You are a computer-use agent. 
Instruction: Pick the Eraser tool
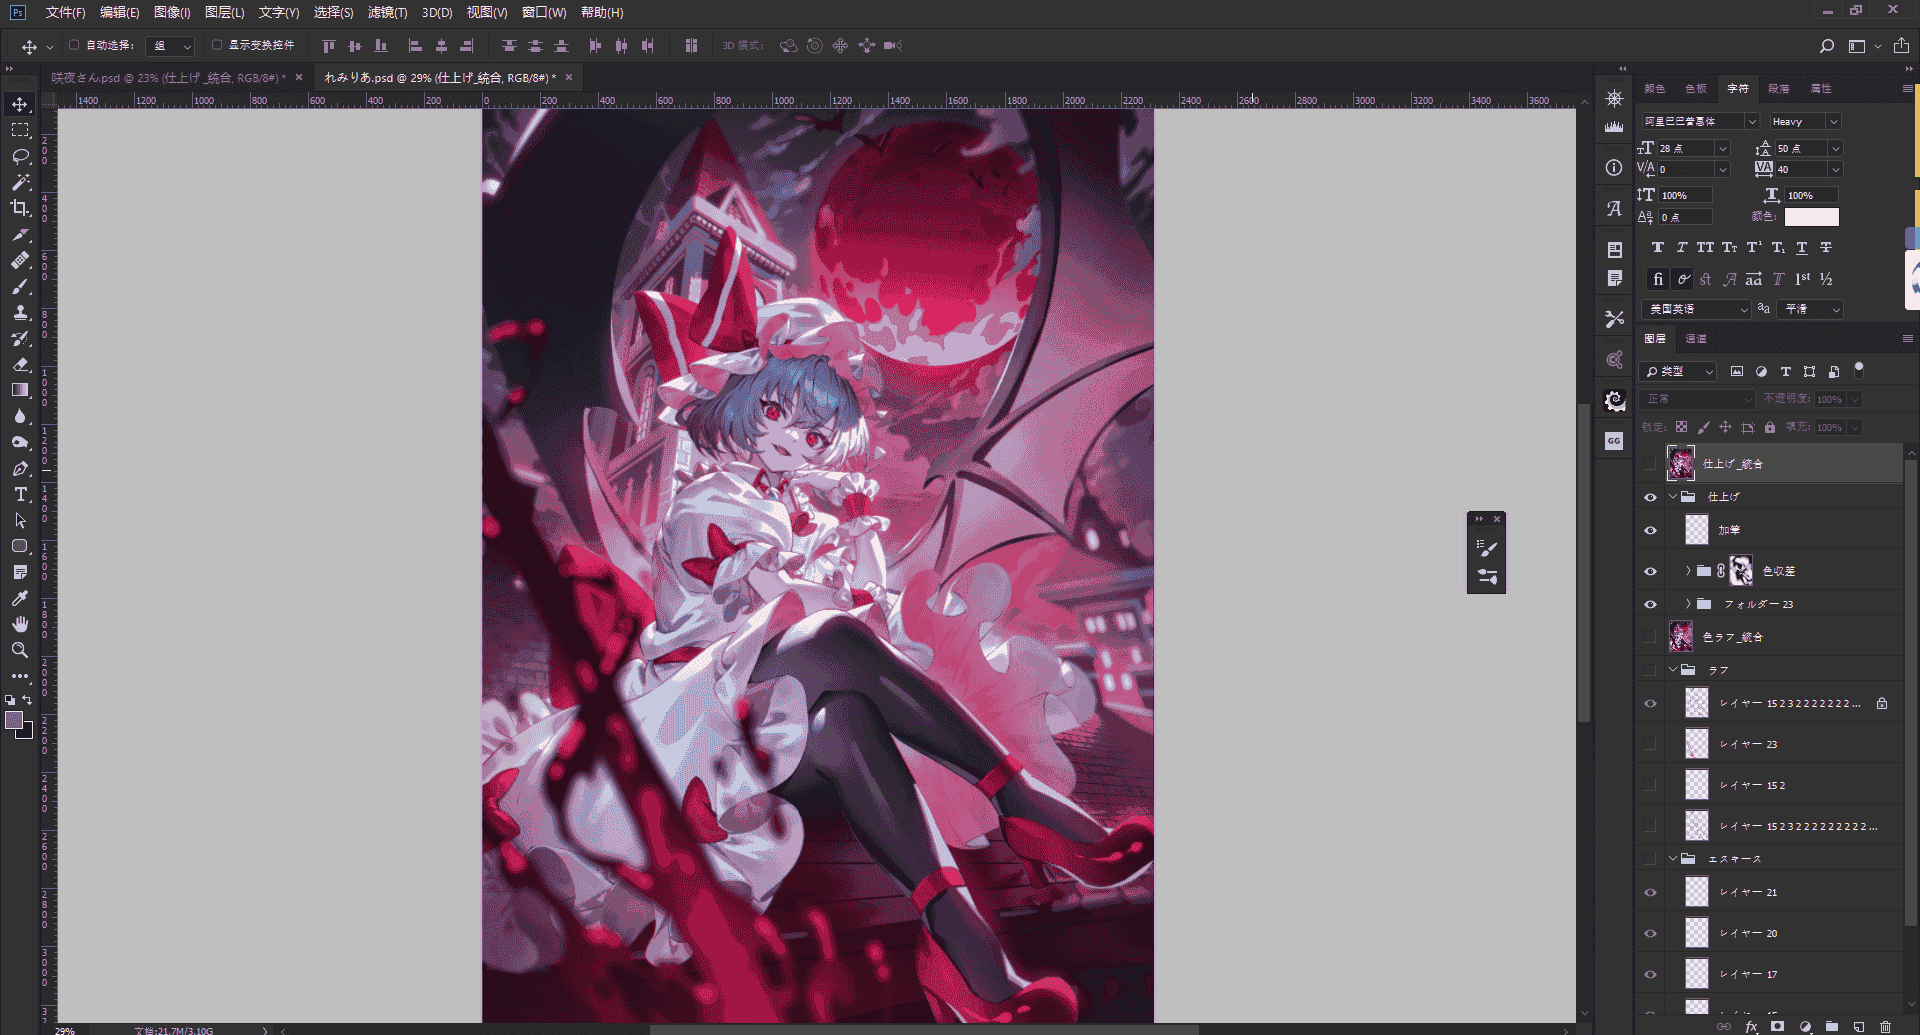tap(20, 364)
